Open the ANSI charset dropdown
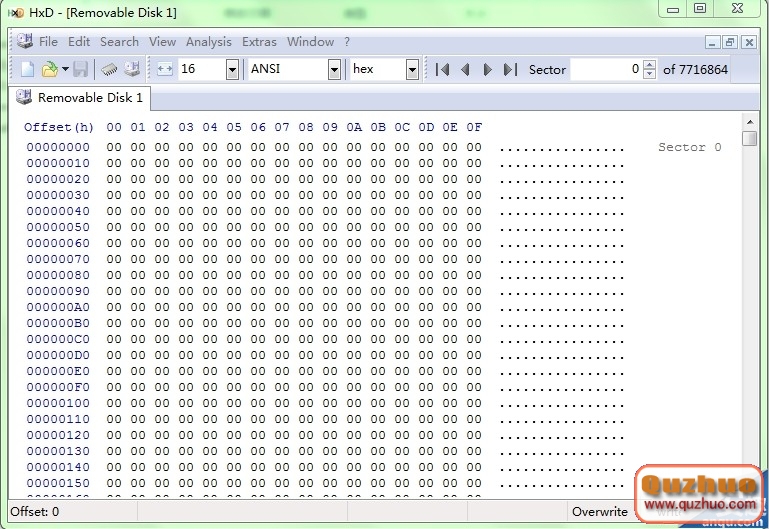This screenshot has width=769, height=529. point(334,70)
